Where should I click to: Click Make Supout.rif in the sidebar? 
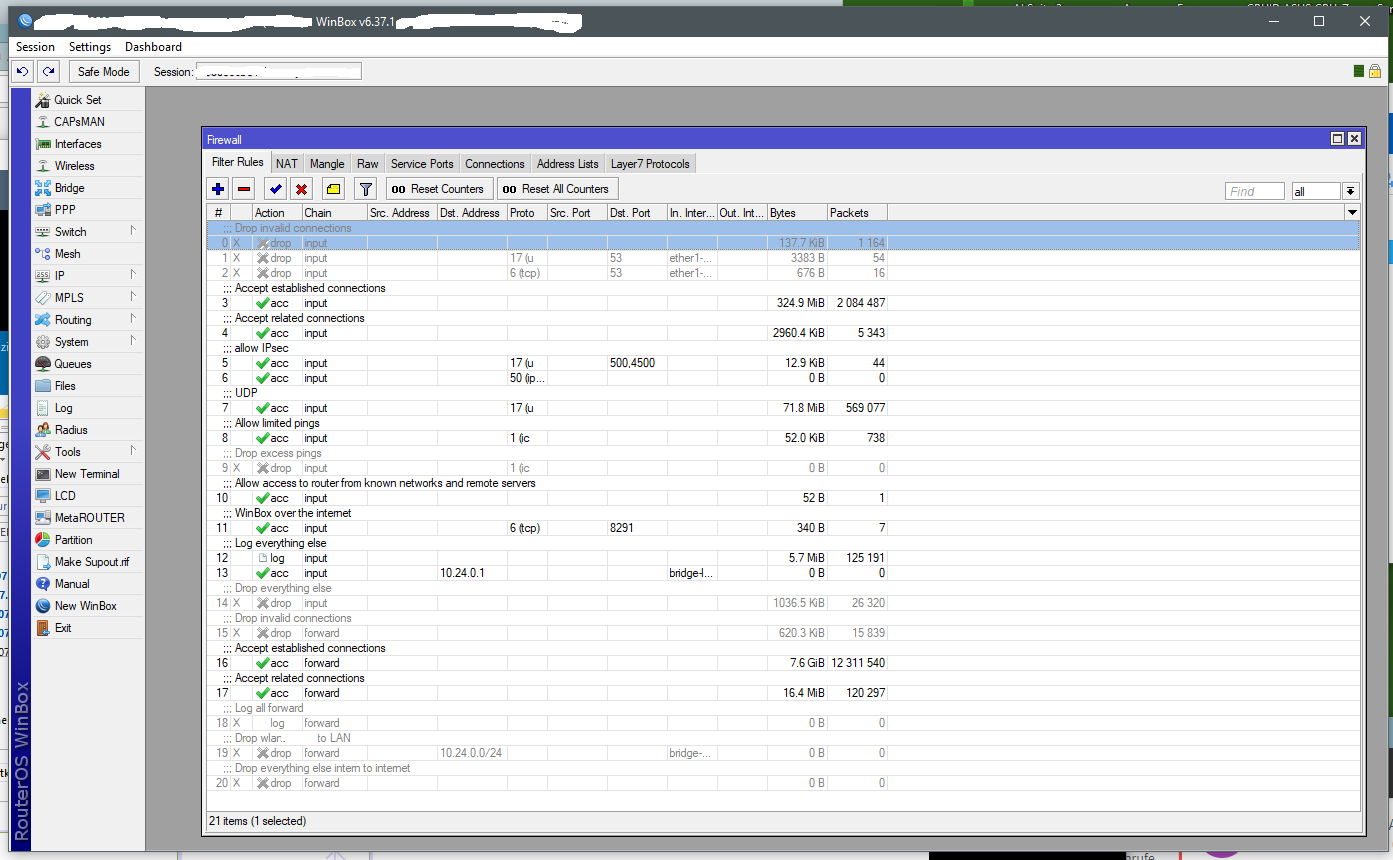coord(92,562)
